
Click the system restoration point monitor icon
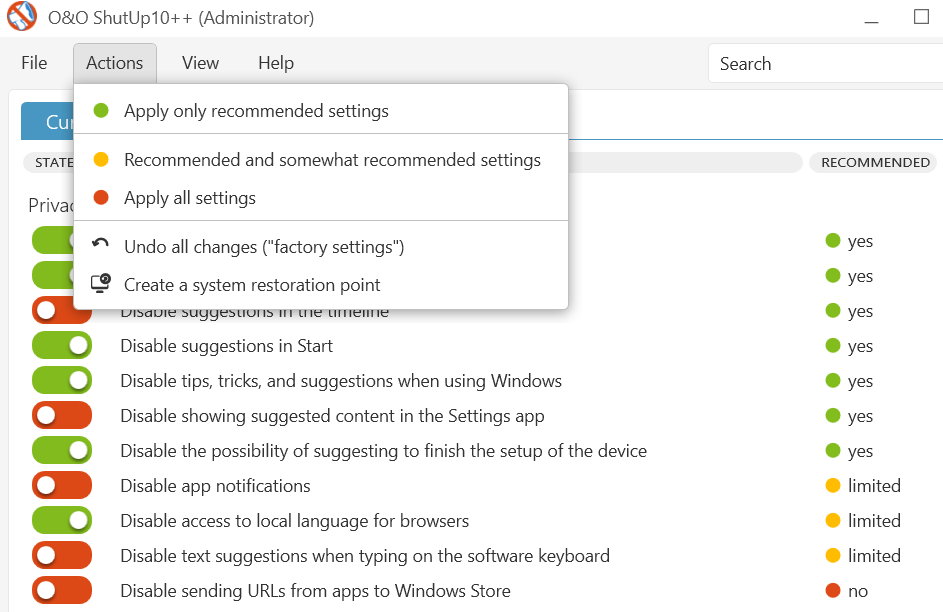tap(100, 283)
